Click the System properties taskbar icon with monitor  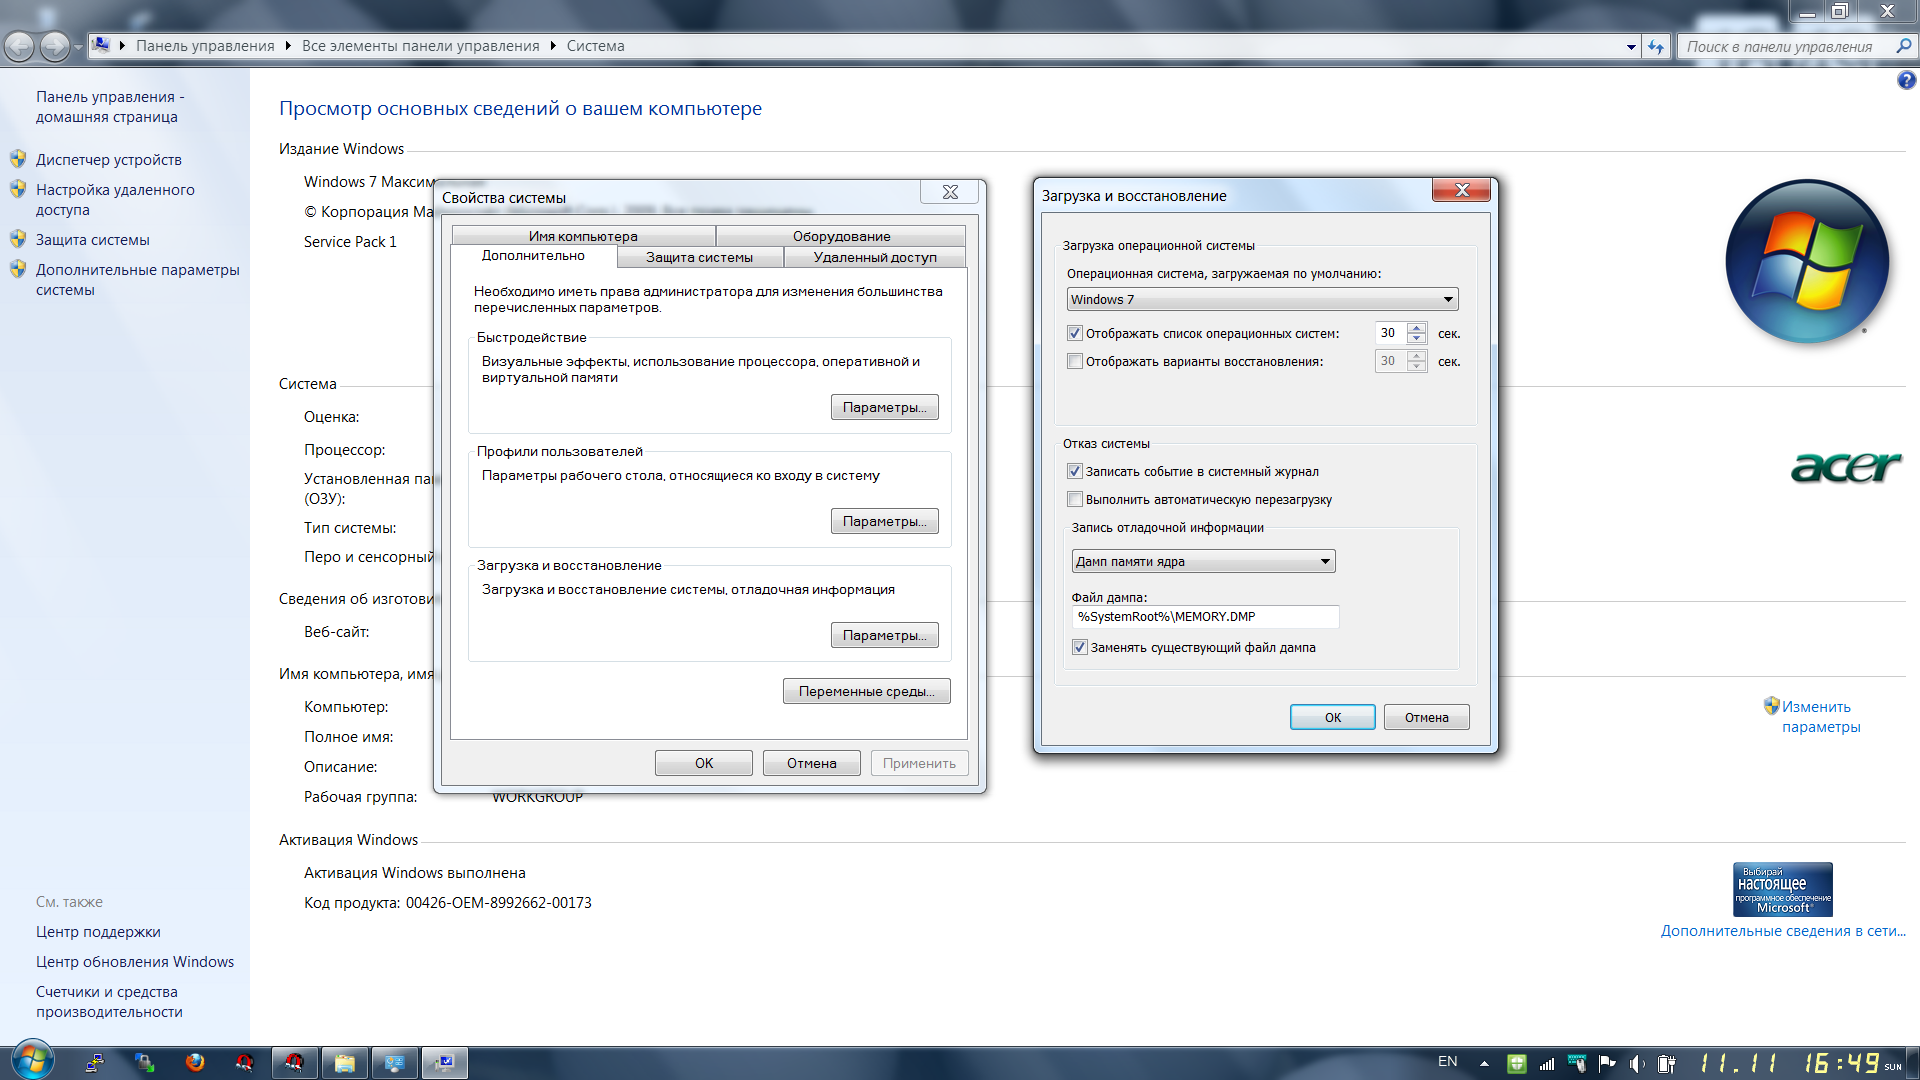pyautogui.click(x=445, y=1062)
